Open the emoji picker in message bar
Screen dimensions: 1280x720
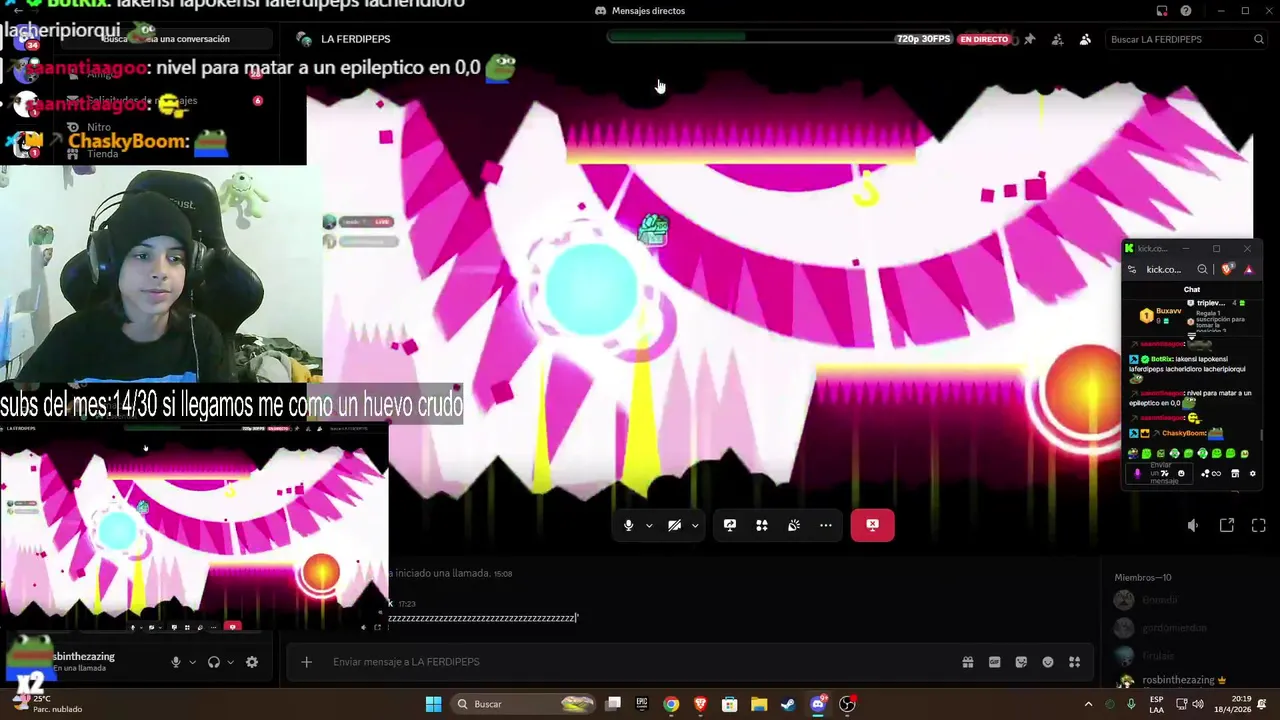click(x=1048, y=662)
